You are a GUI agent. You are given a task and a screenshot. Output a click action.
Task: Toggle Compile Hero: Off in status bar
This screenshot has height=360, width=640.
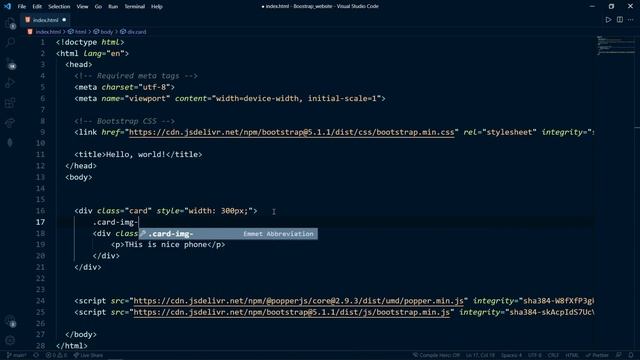coord(436,355)
